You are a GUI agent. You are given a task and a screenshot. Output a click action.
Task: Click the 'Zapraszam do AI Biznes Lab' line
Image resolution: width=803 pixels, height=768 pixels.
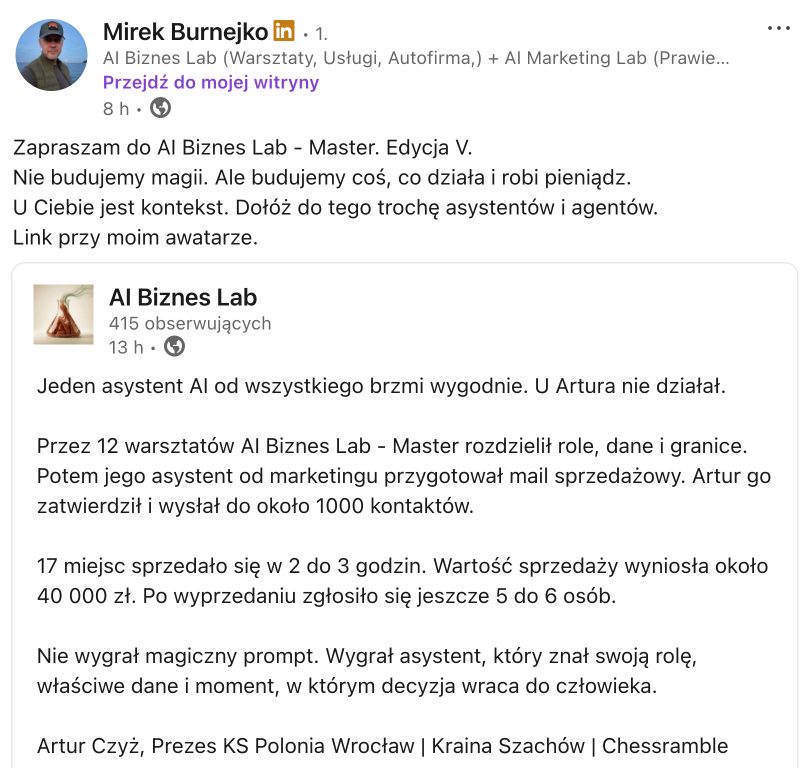click(242, 147)
